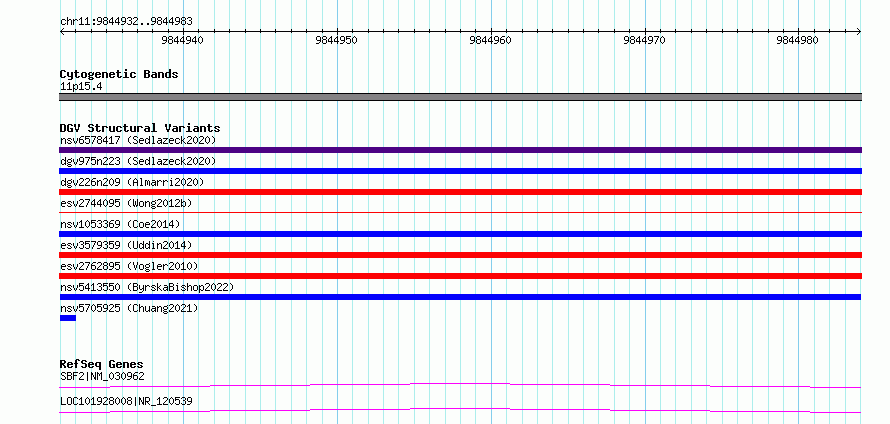The height and width of the screenshot is (424, 890).
Task: Click the thin red esv2744095 variant line
Action: point(460,213)
